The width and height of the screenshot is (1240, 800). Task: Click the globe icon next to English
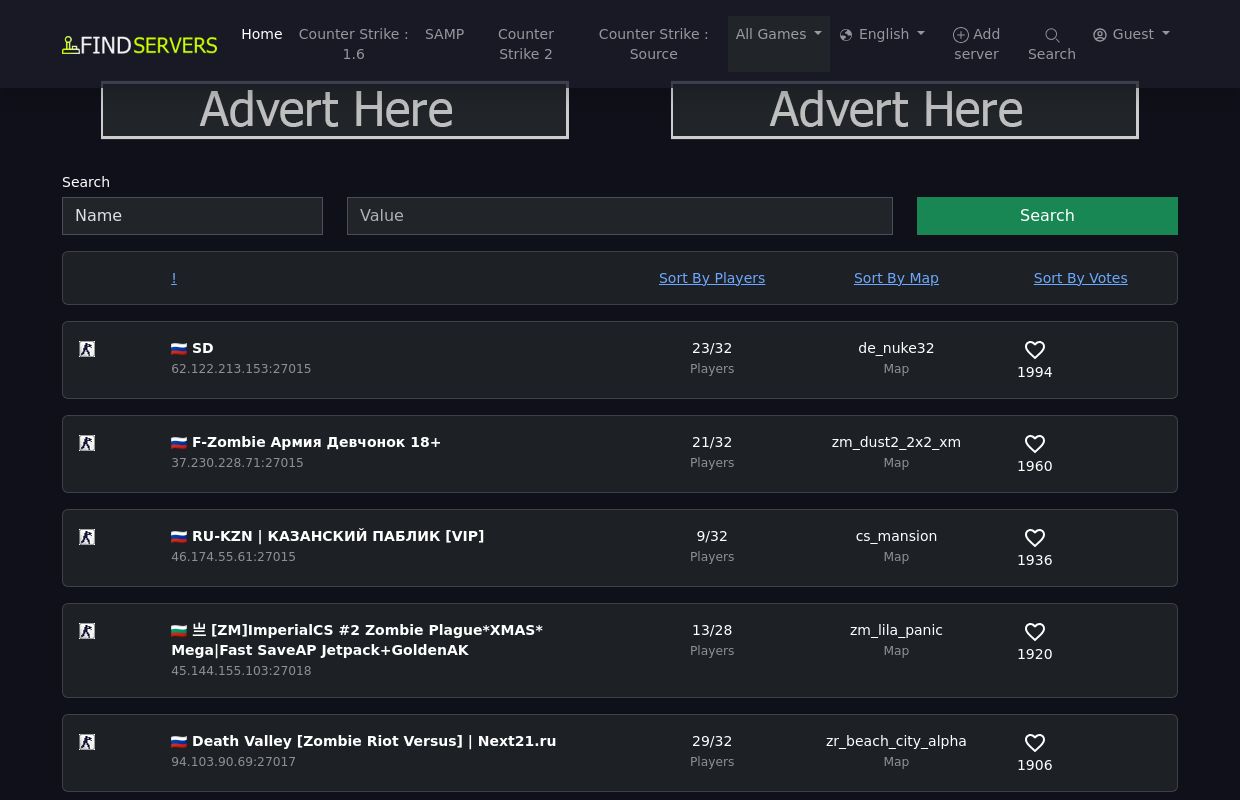846,34
